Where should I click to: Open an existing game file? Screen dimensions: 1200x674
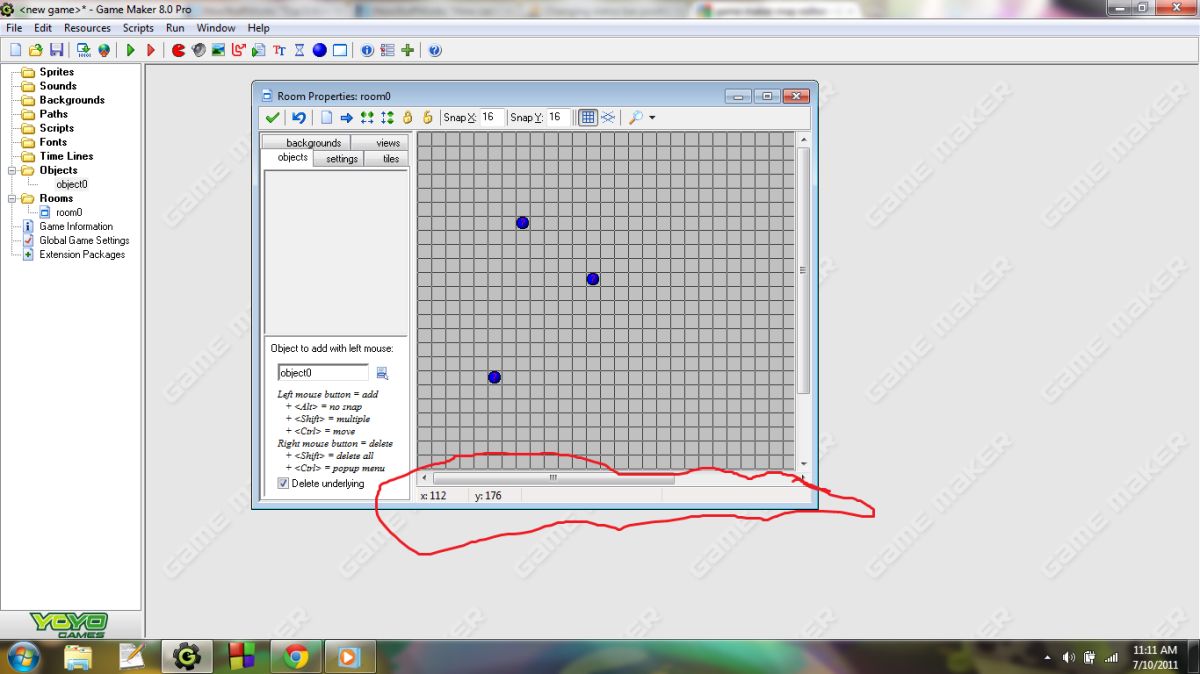click(x=36, y=50)
